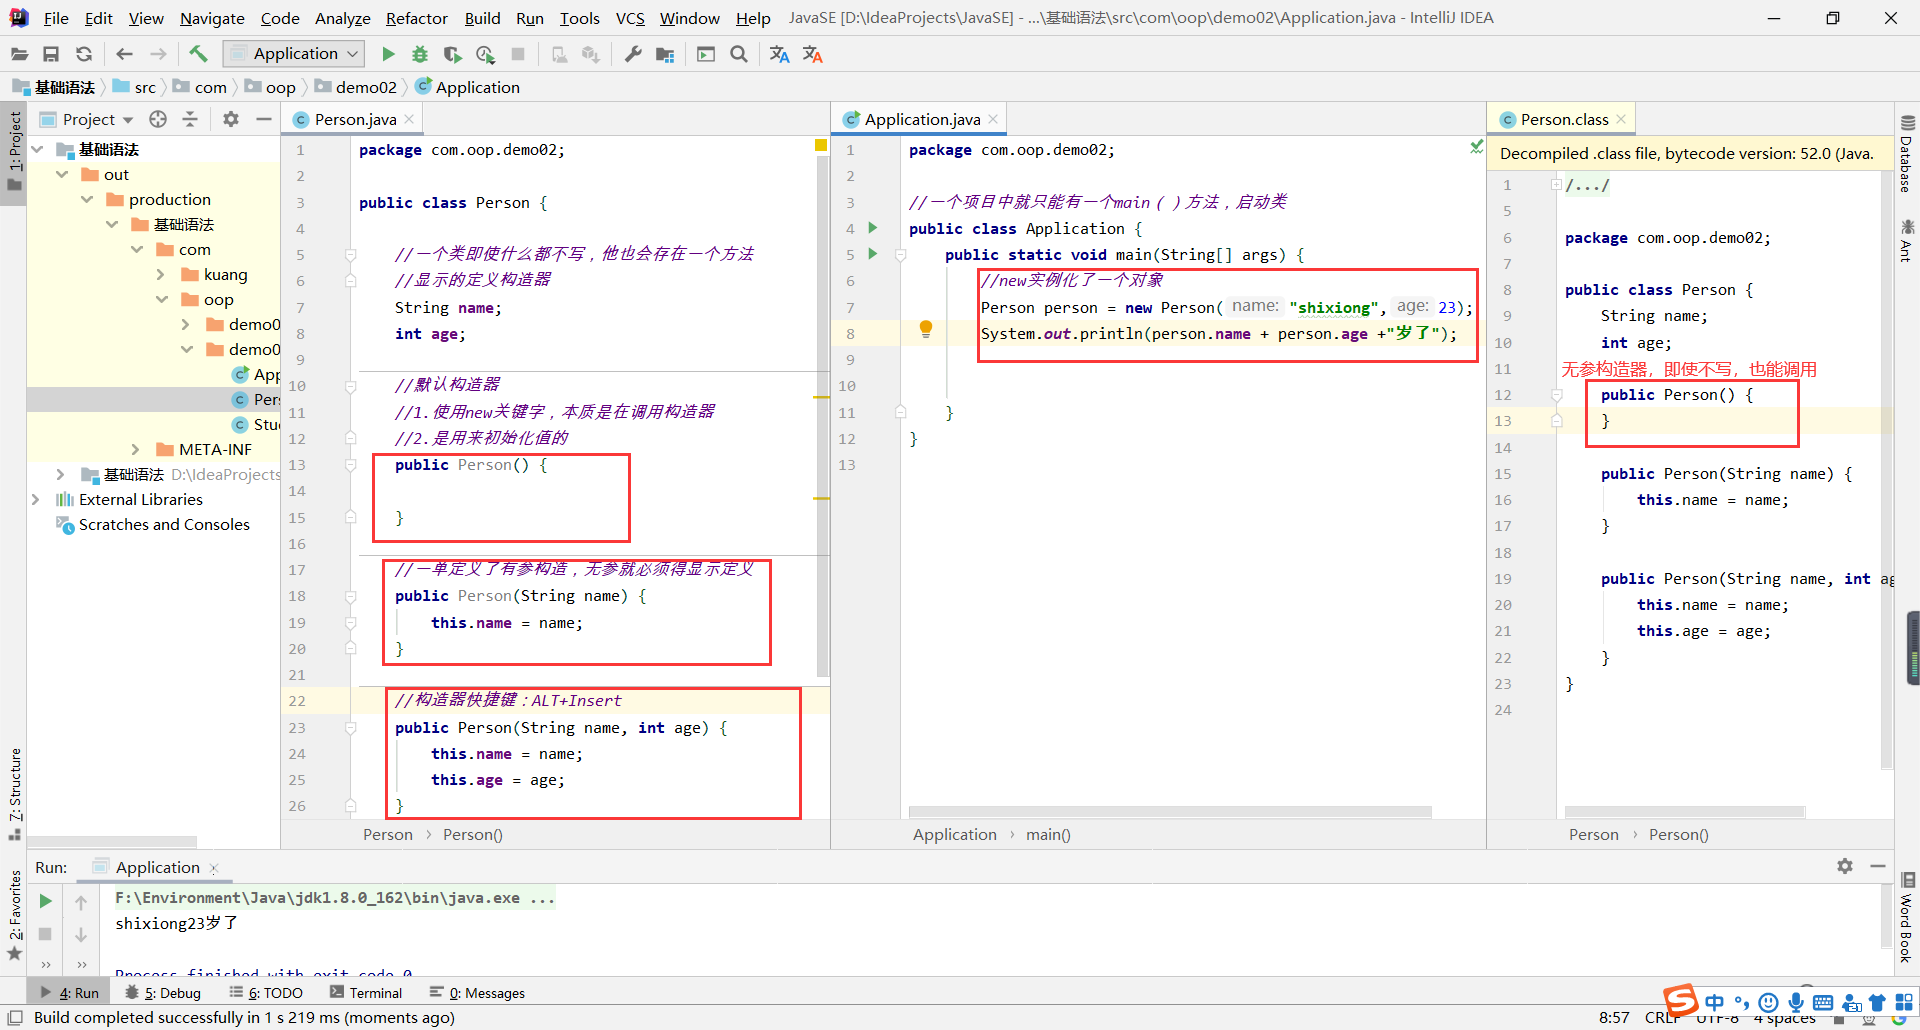Close the Person.java tab

click(x=409, y=119)
